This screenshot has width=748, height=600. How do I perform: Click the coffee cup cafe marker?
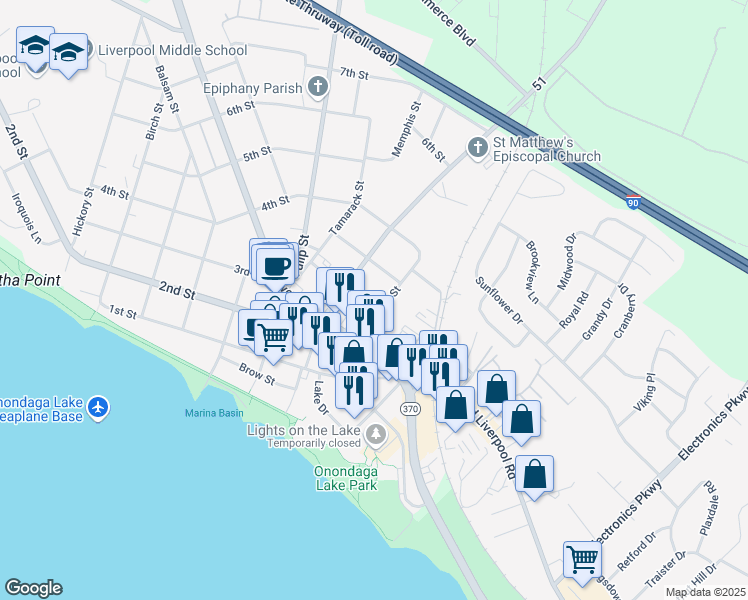[276, 266]
